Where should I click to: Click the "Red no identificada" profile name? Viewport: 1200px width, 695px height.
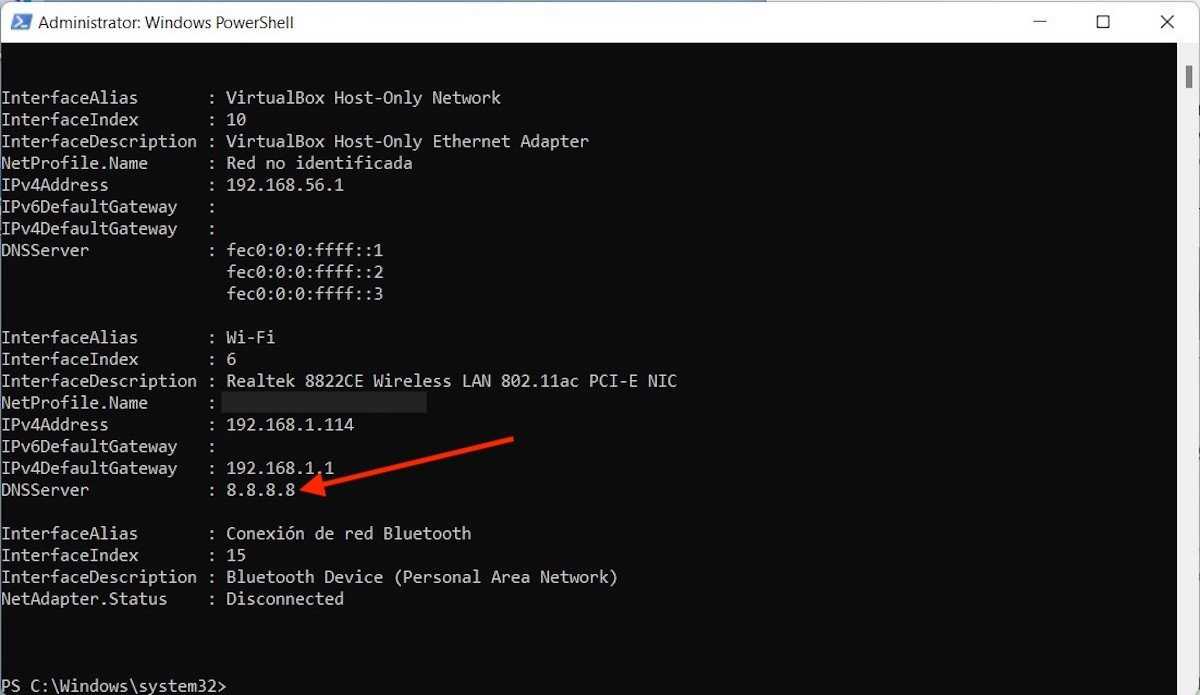pyautogui.click(x=319, y=163)
